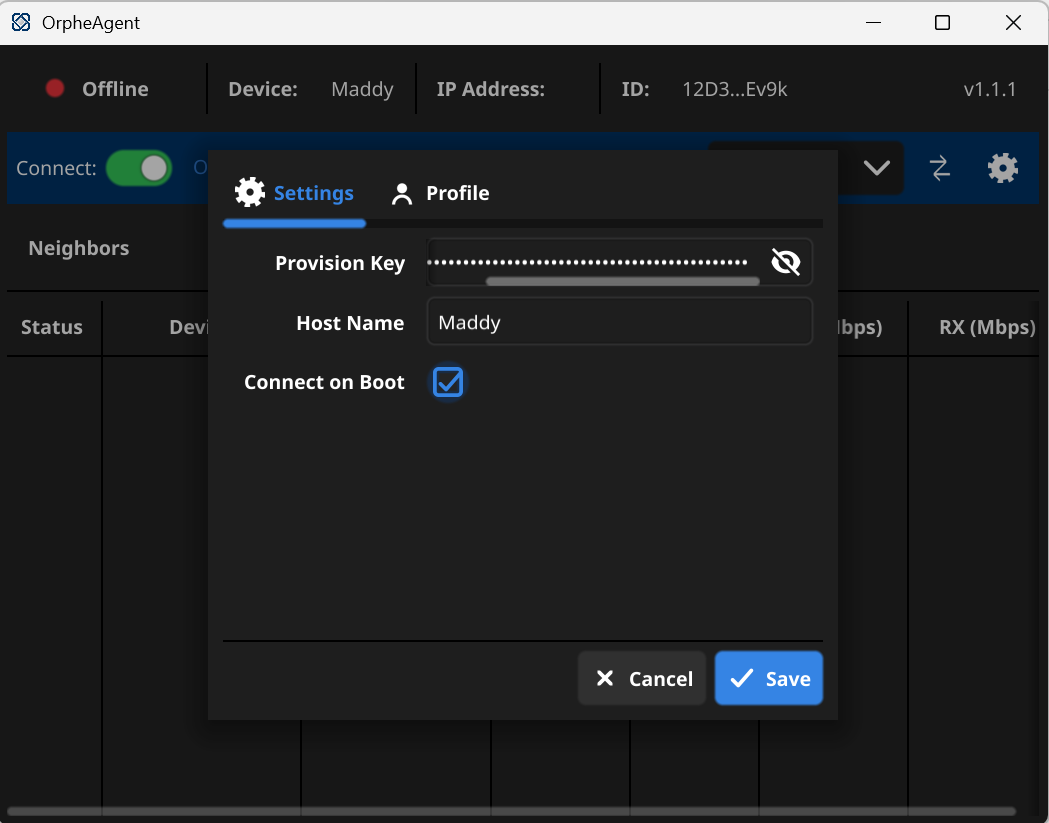Toggle the Connect switch off
Screen dimensions: 1049x823
(x=139, y=168)
